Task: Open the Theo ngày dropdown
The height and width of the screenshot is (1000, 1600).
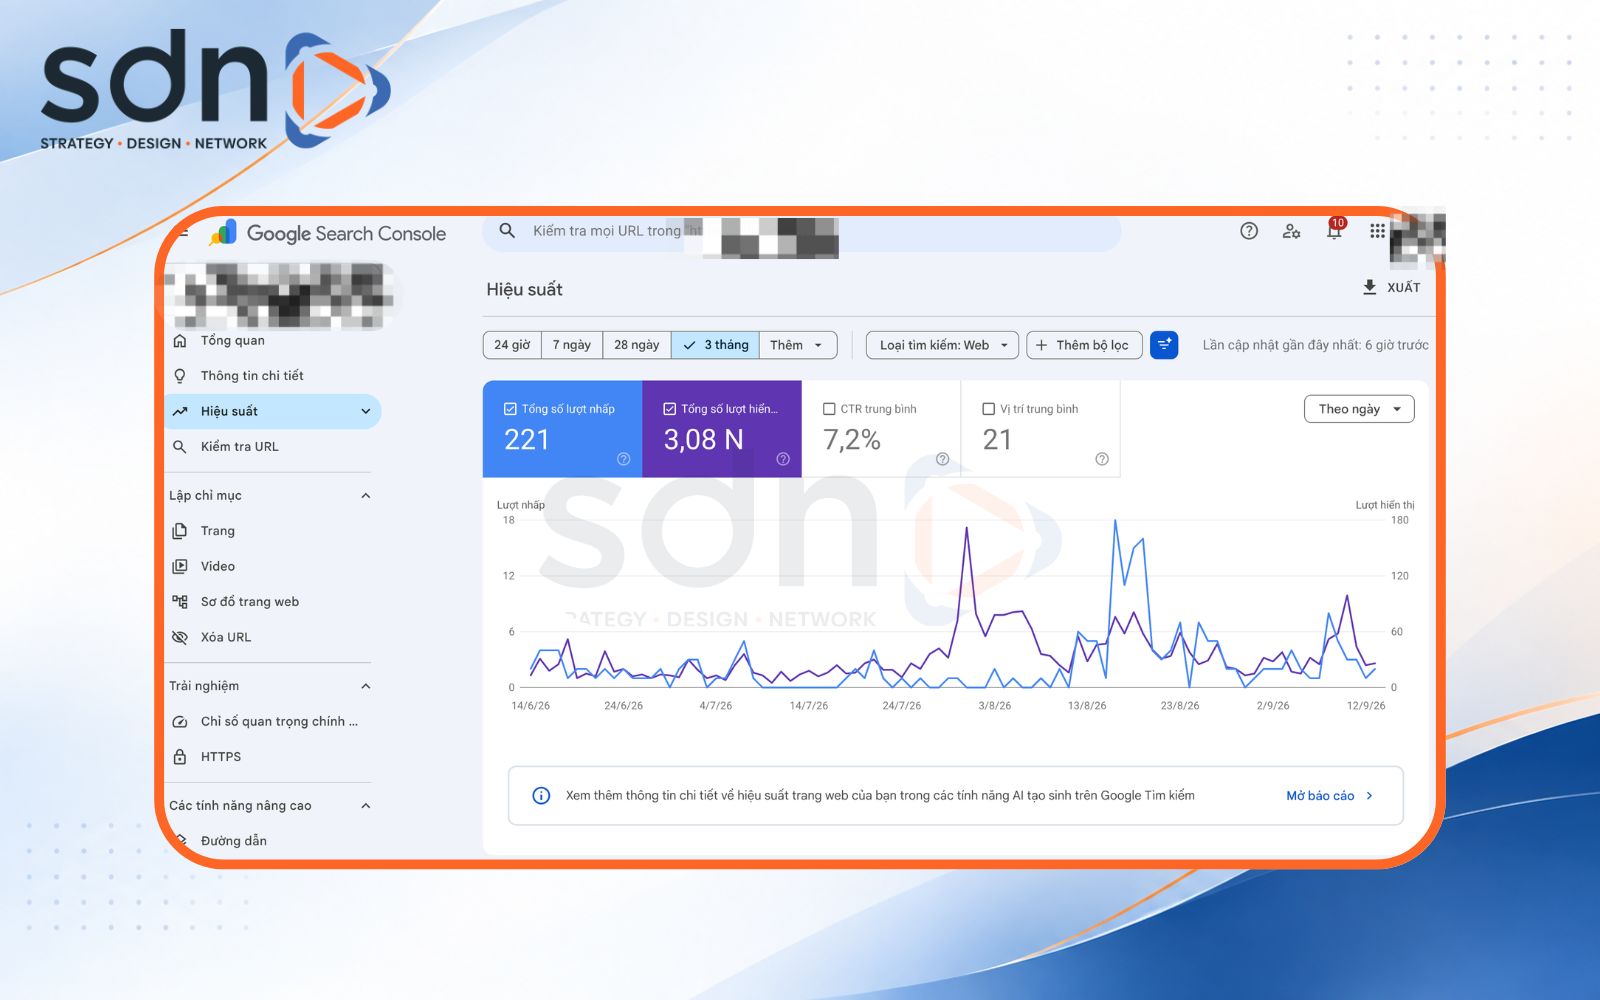Action: point(1359,409)
